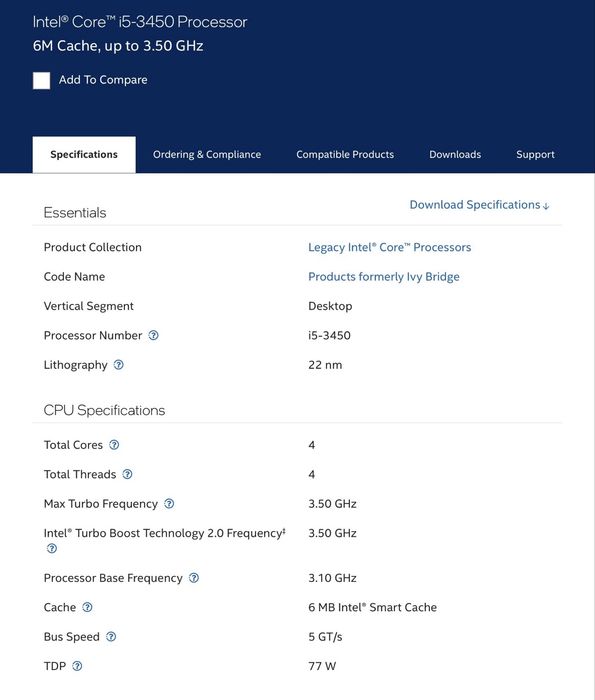Click the Intel Core i5-3450 Processor title

[x=140, y=22]
